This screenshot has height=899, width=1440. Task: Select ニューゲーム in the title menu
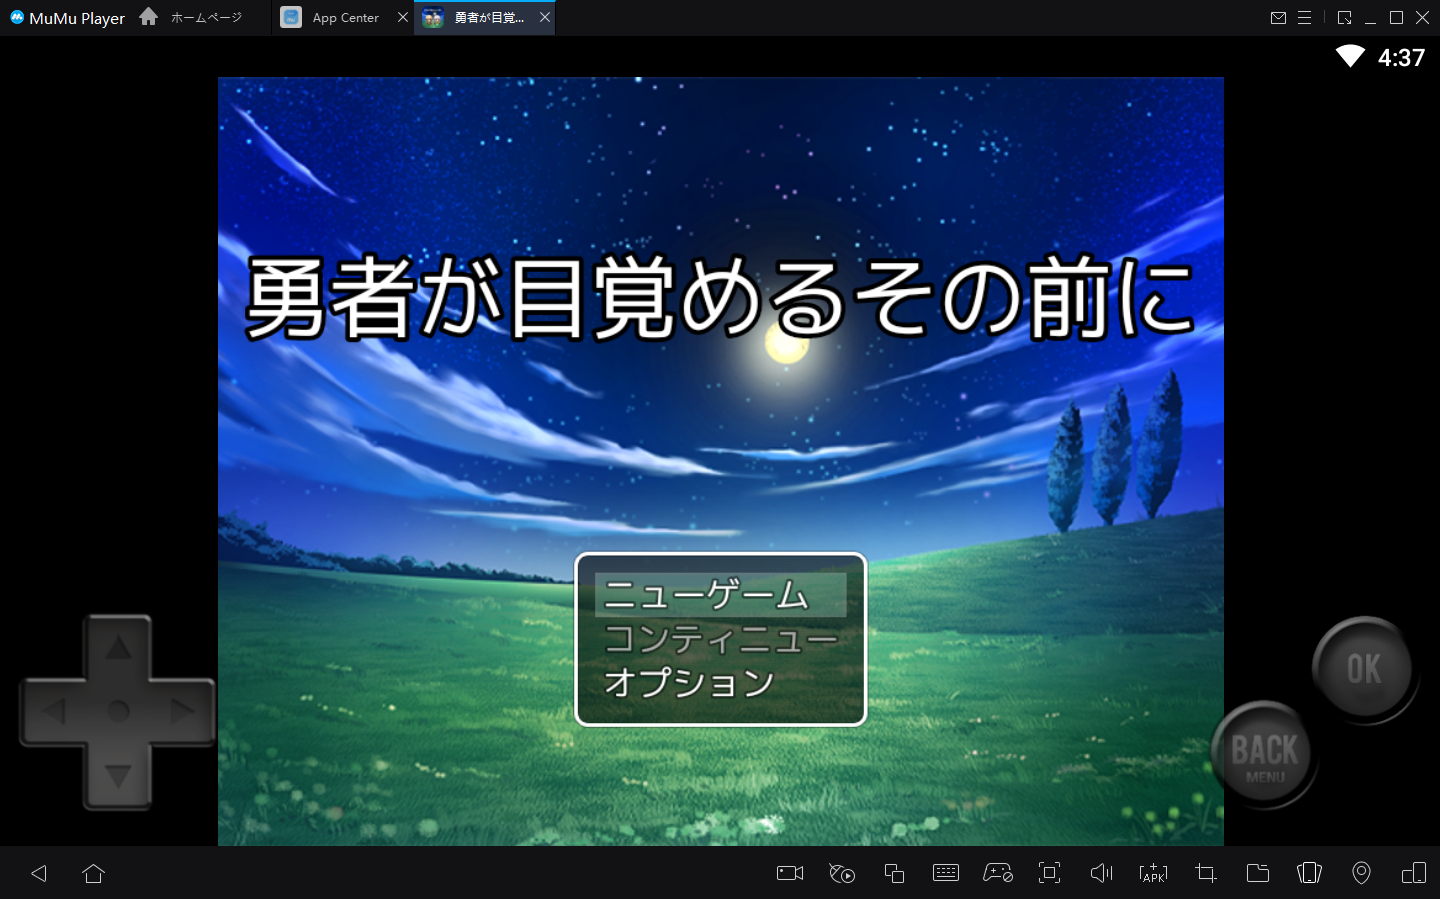coord(720,595)
